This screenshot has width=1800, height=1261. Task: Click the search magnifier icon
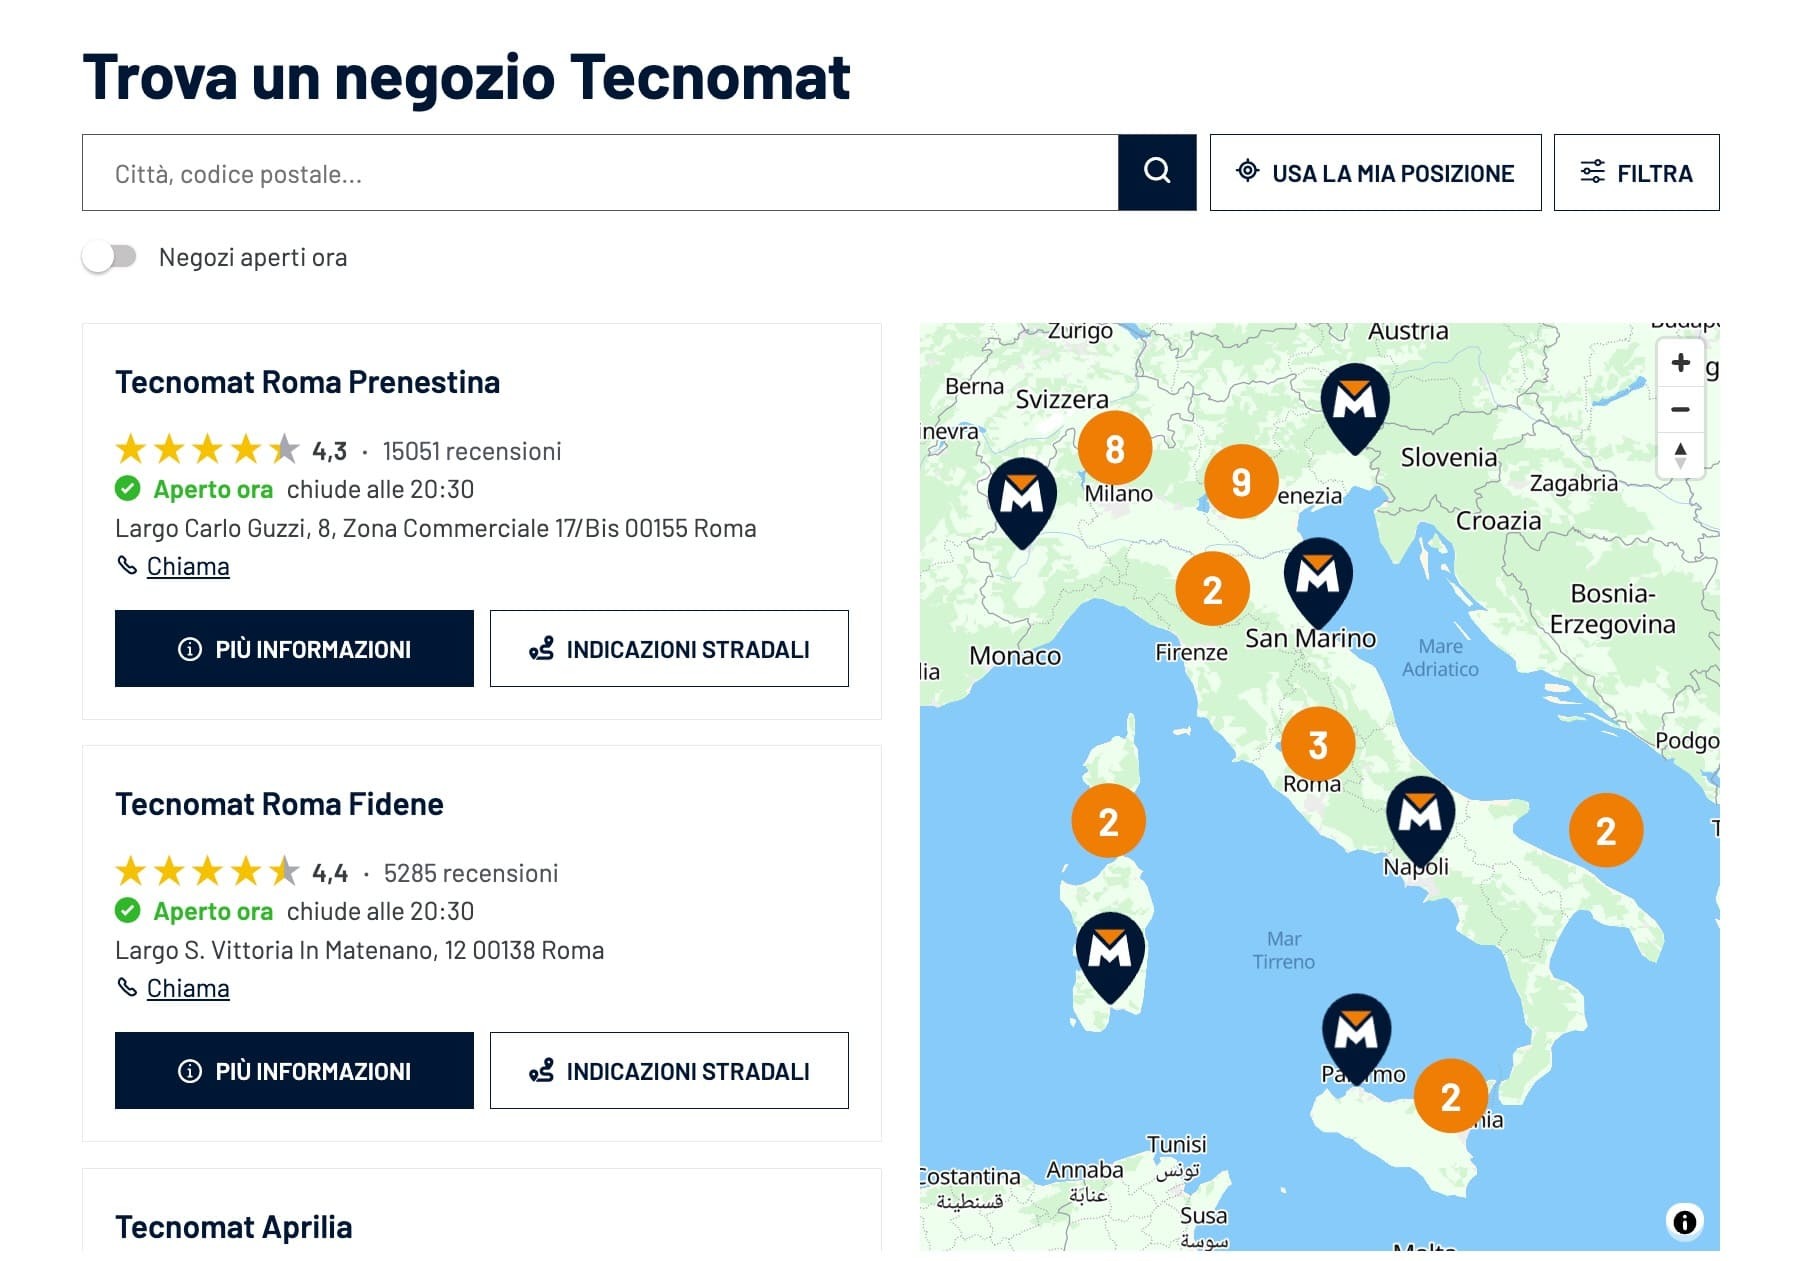[1157, 171]
